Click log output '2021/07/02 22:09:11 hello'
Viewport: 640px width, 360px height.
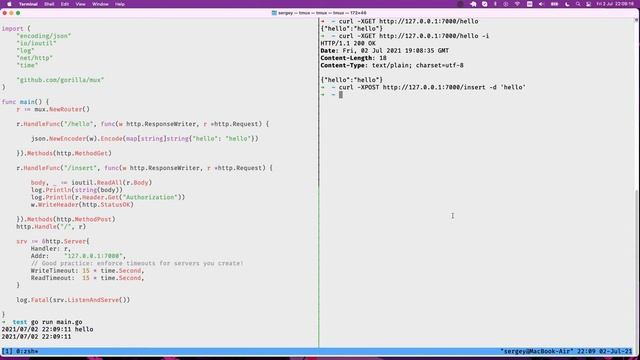(x=47, y=329)
